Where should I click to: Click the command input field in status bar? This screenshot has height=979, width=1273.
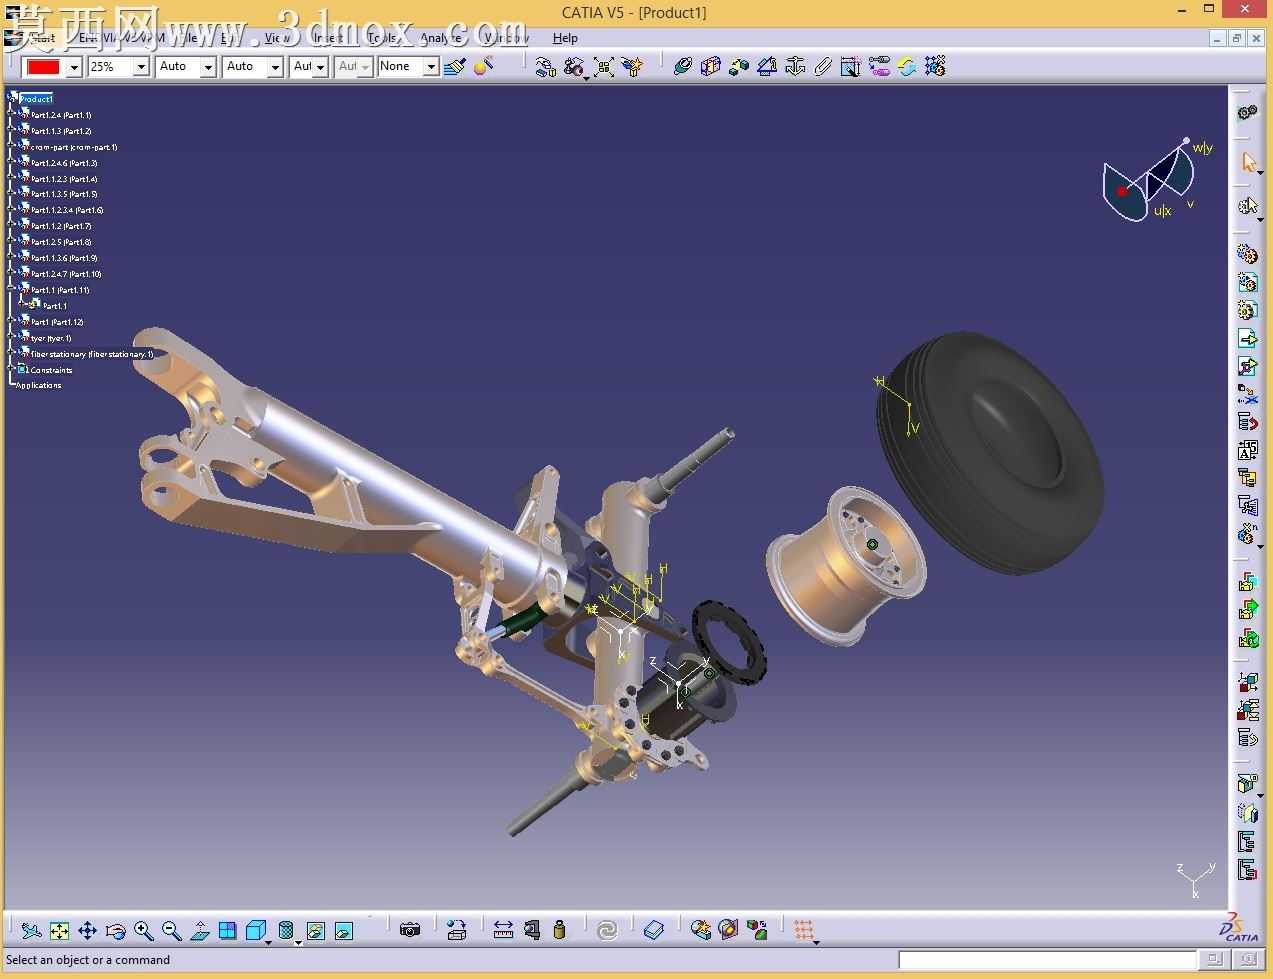1046,960
